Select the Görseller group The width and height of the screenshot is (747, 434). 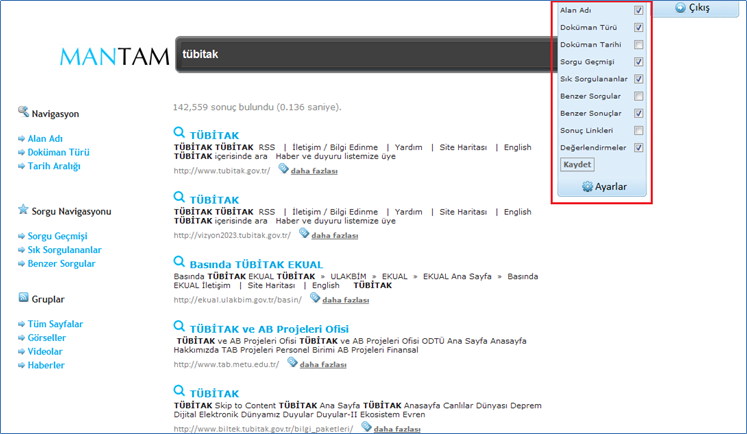pyautogui.click(x=47, y=338)
